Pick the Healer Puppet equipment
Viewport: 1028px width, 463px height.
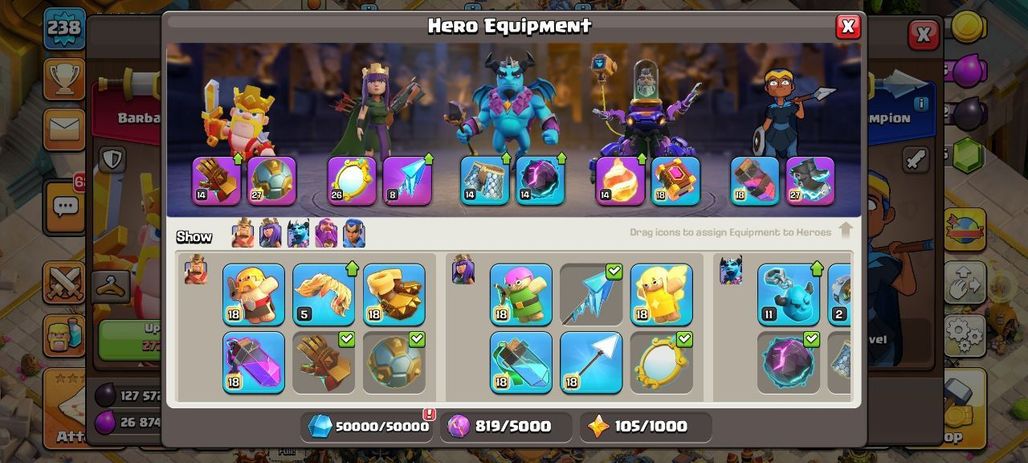pyautogui.click(x=662, y=294)
